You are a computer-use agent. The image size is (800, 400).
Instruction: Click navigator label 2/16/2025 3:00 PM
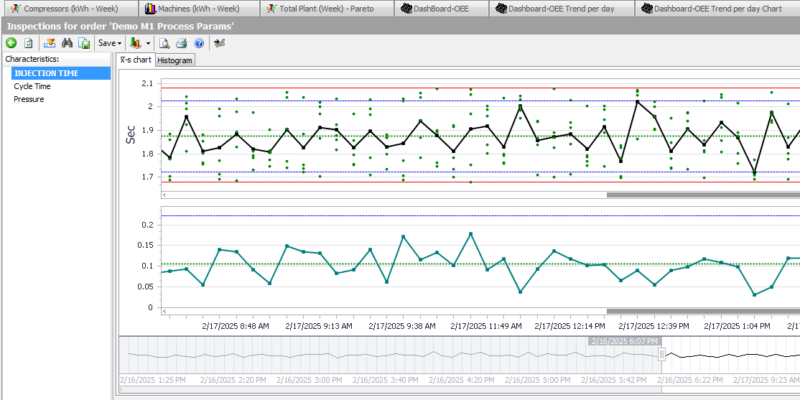[x=310, y=380]
